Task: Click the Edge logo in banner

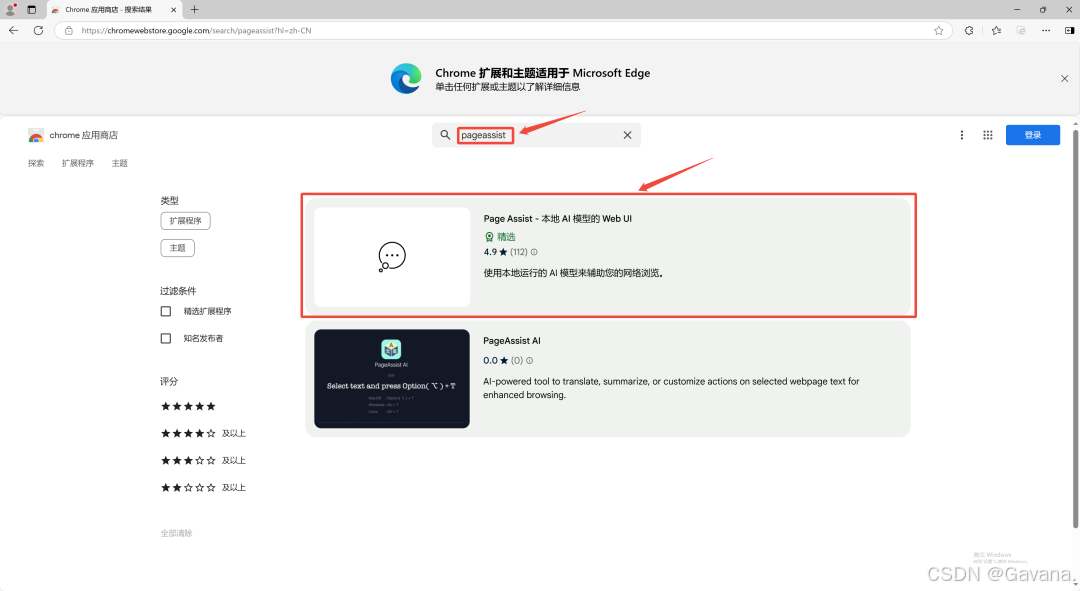Action: click(x=406, y=79)
